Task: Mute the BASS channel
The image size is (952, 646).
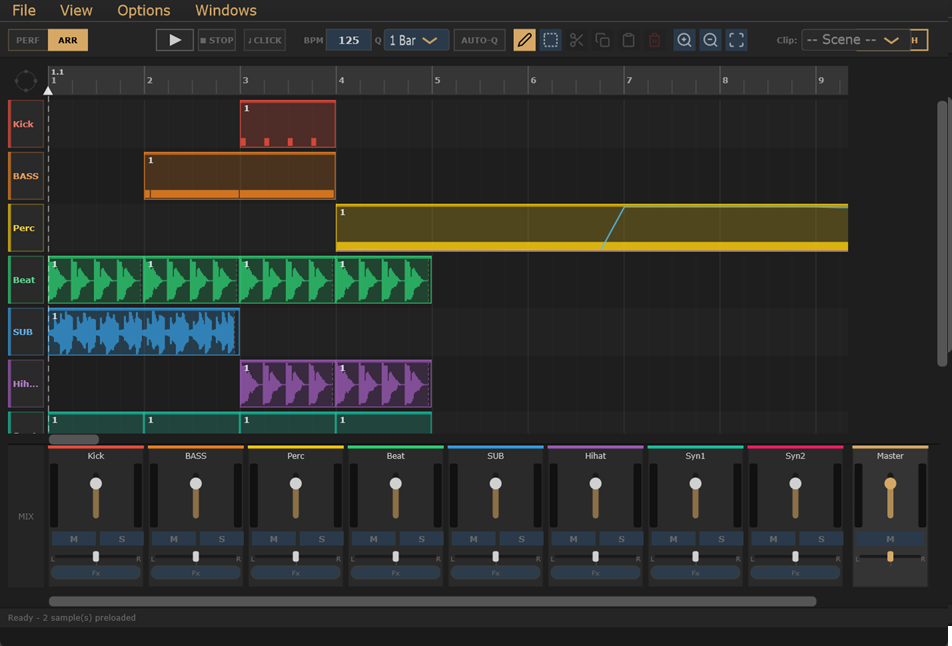Action: (x=174, y=539)
